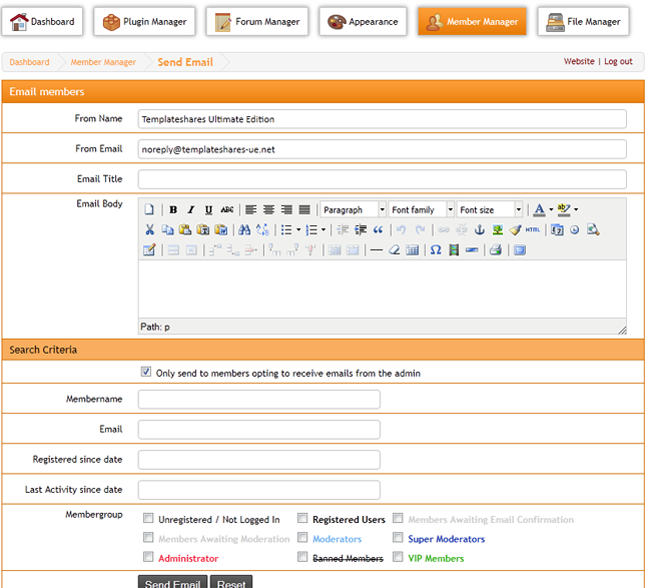Check the Unregistered / Not Logged In group
This screenshot has width=647, height=588.
click(148, 518)
